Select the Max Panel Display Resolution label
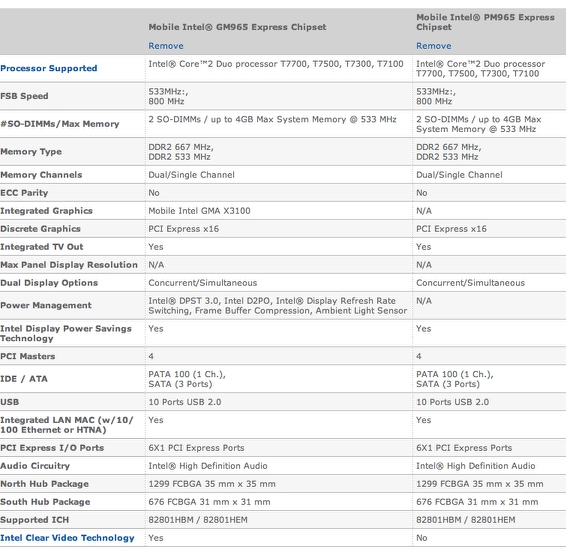 click(x=69, y=265)
